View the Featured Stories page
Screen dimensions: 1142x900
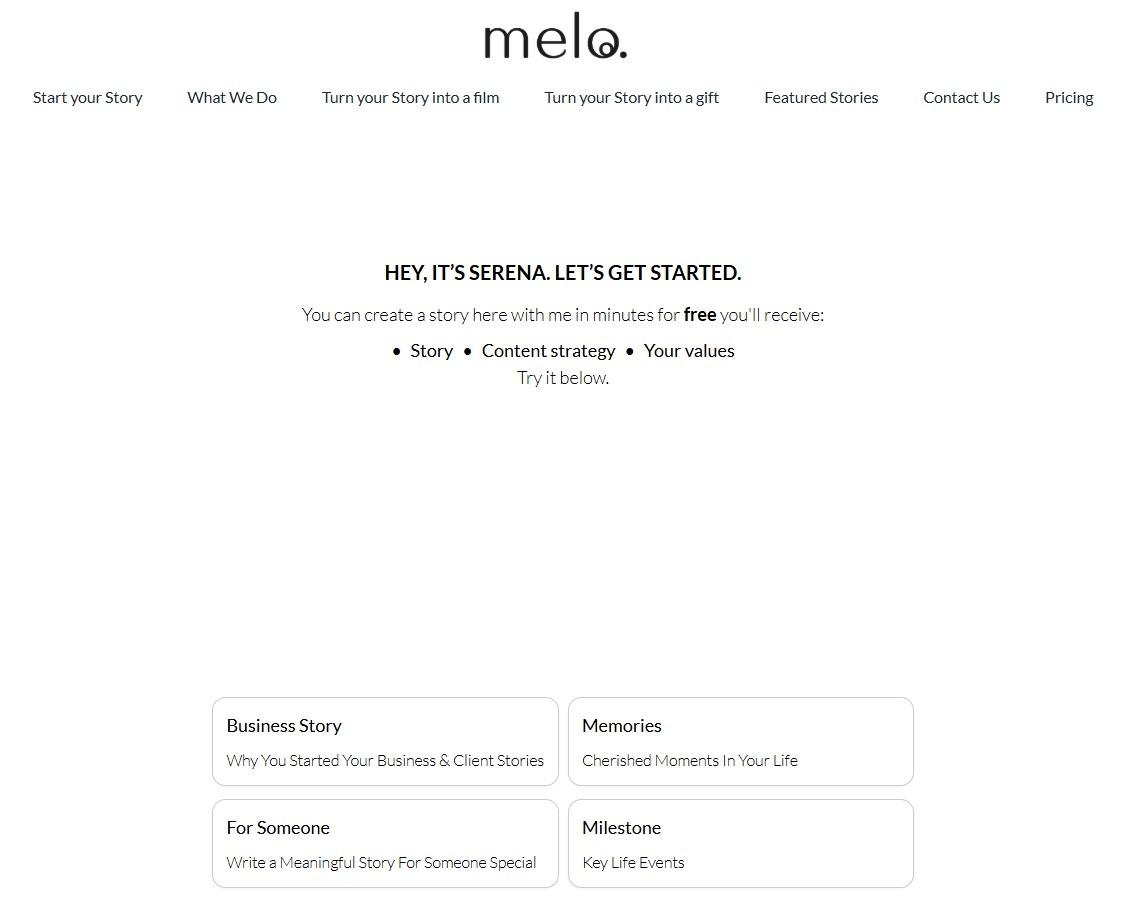[821, 98]
